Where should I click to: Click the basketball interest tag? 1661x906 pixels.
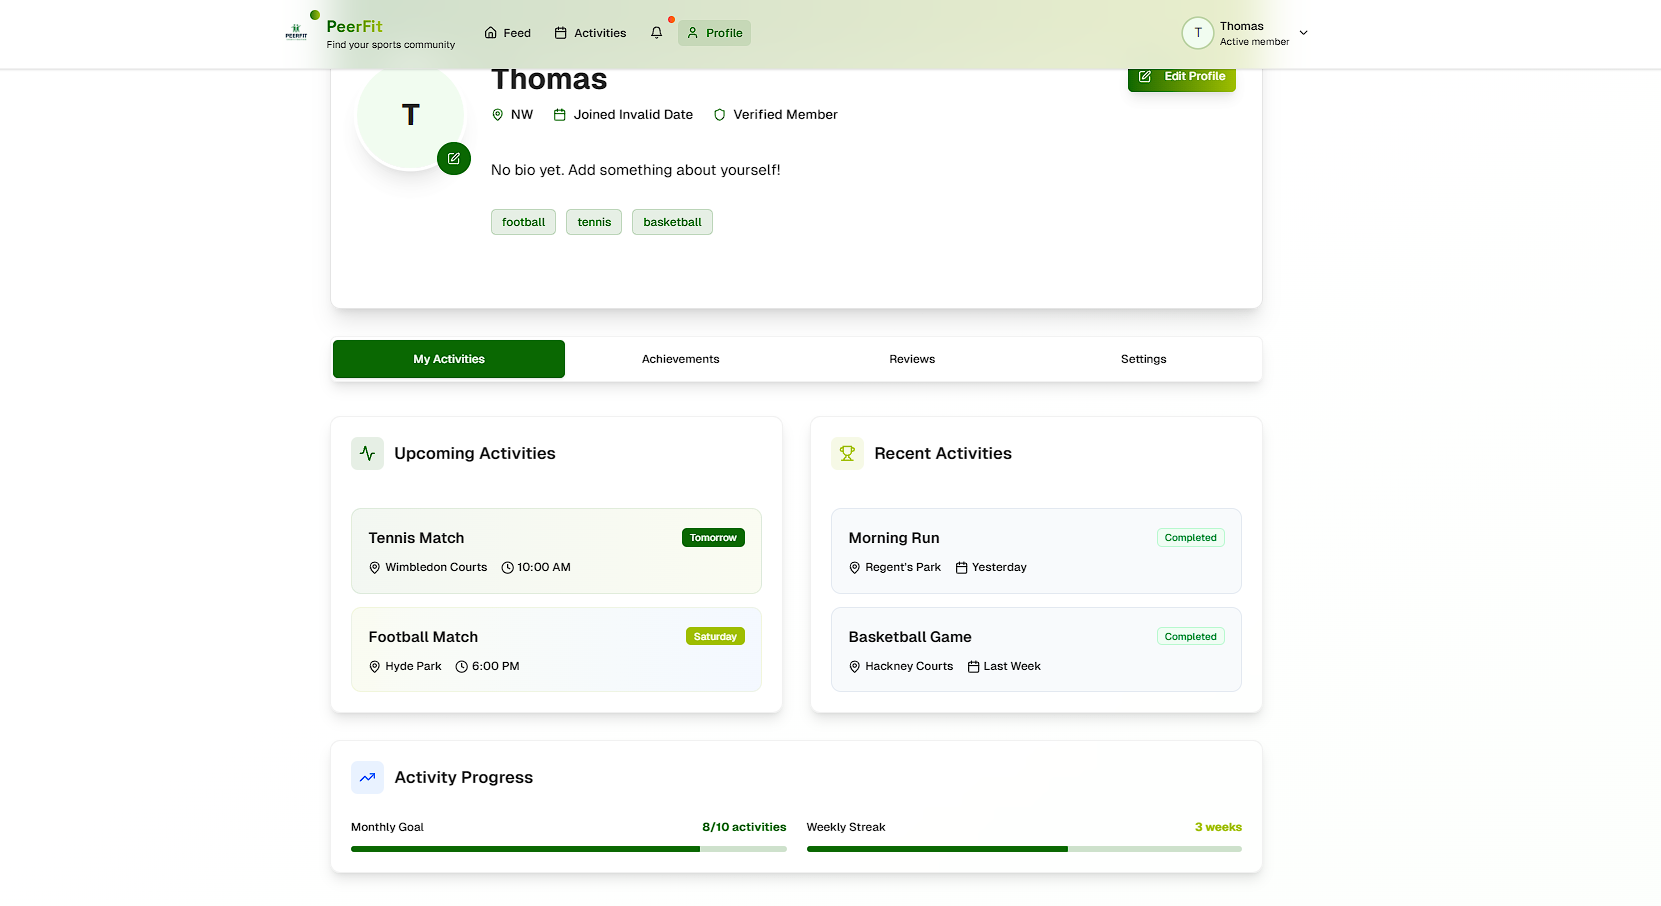tap(672, 222)
